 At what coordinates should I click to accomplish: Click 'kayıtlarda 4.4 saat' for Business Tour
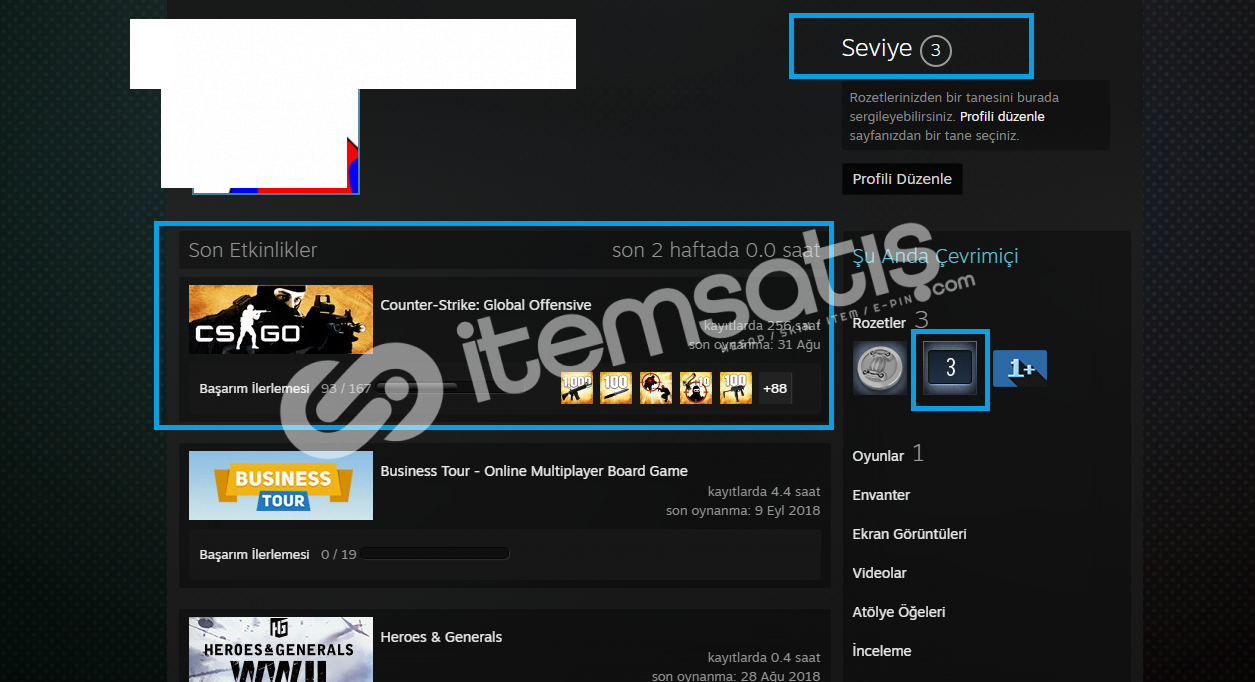(764, 491)
